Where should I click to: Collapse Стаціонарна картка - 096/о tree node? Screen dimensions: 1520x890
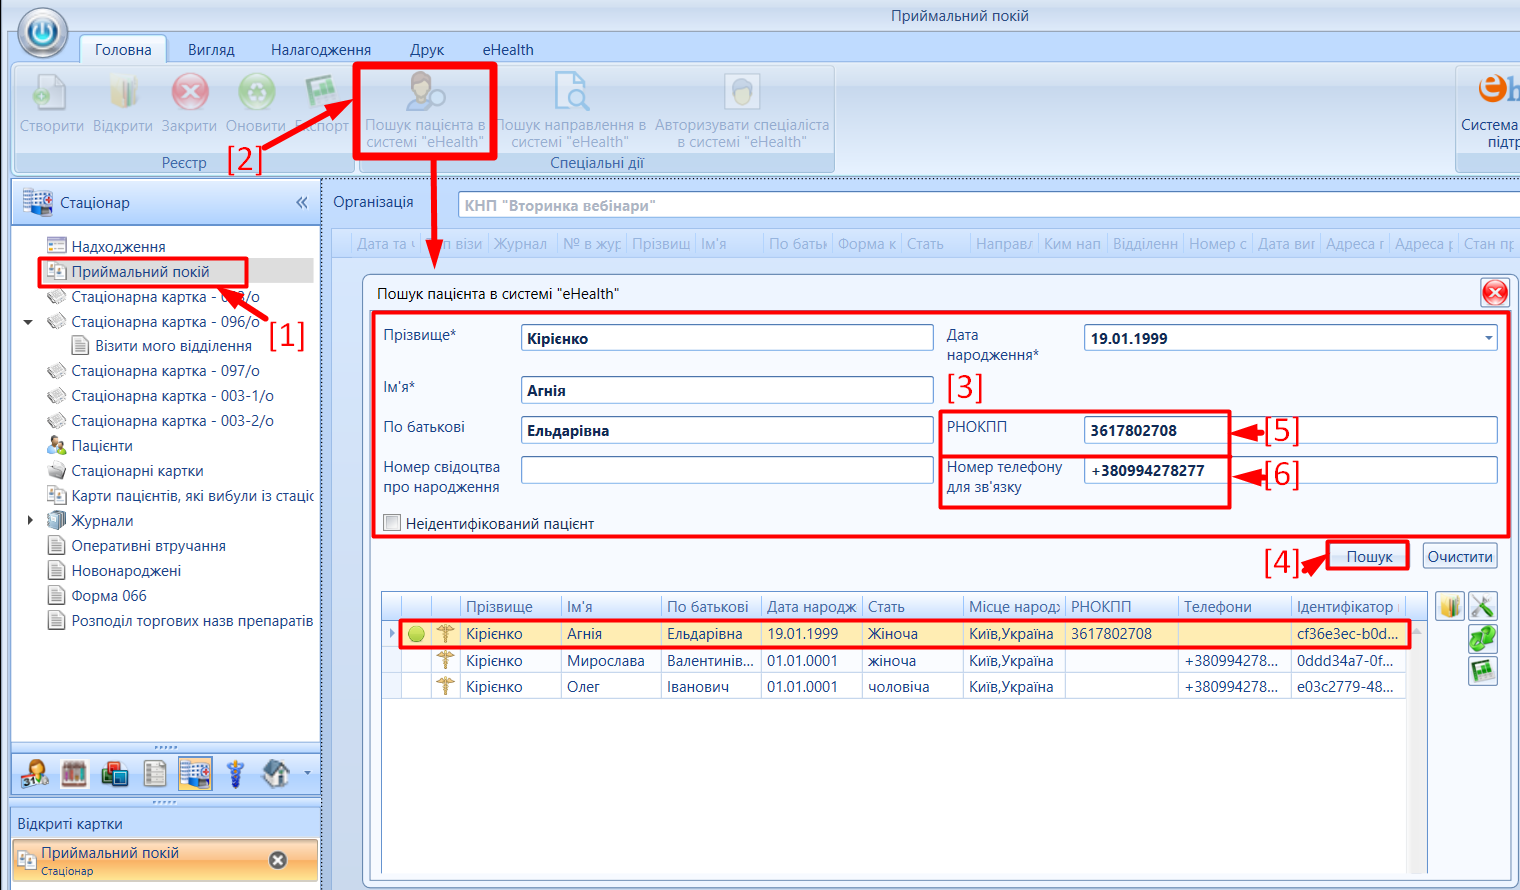point(28,322)
